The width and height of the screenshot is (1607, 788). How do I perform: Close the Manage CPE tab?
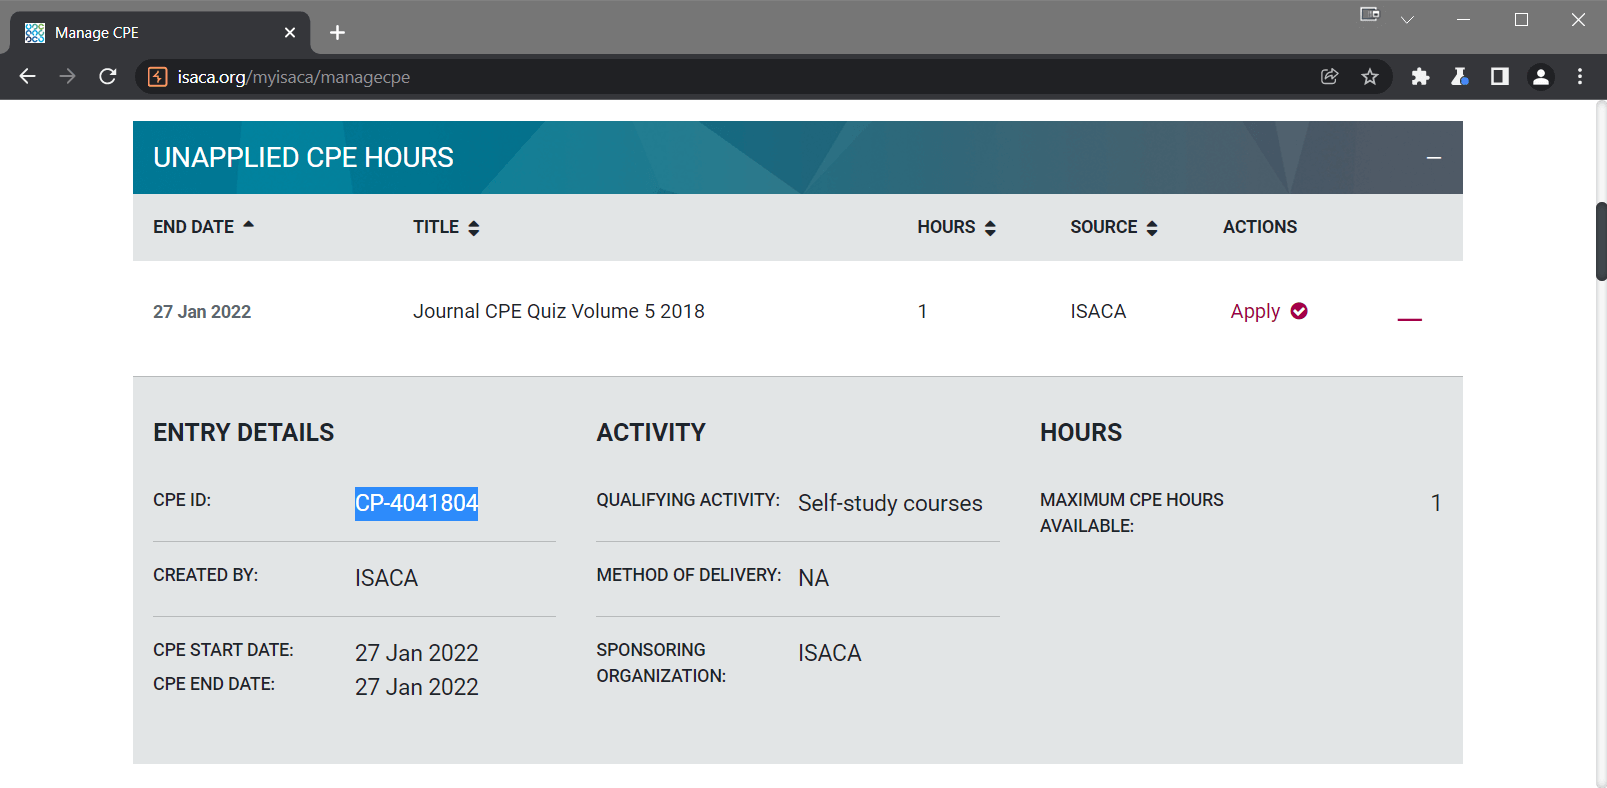point(290,33)
